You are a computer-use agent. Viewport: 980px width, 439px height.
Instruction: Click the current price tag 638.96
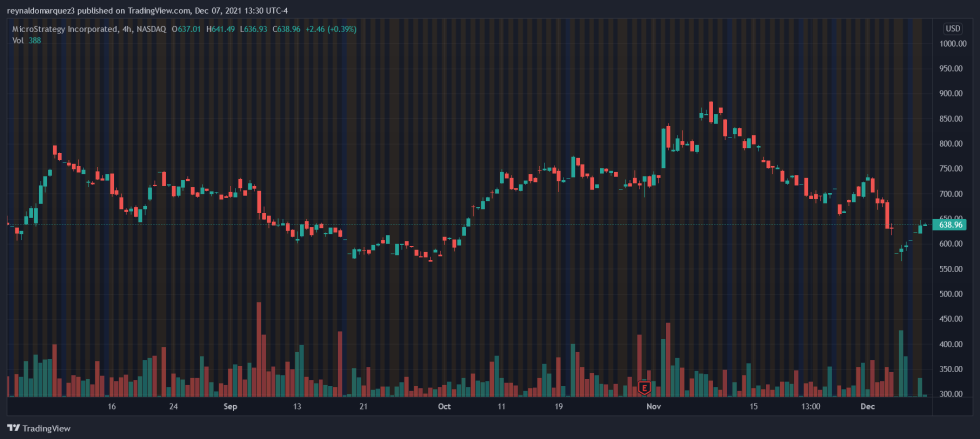point(949,225)
